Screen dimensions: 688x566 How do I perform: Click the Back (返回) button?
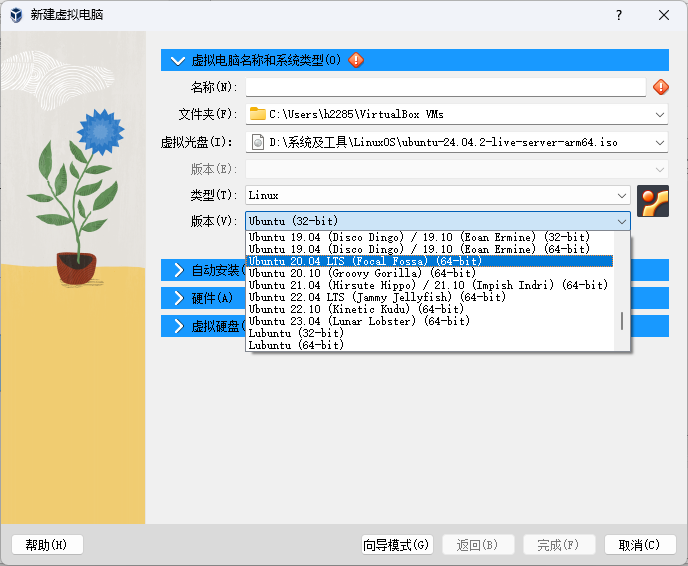478,545
